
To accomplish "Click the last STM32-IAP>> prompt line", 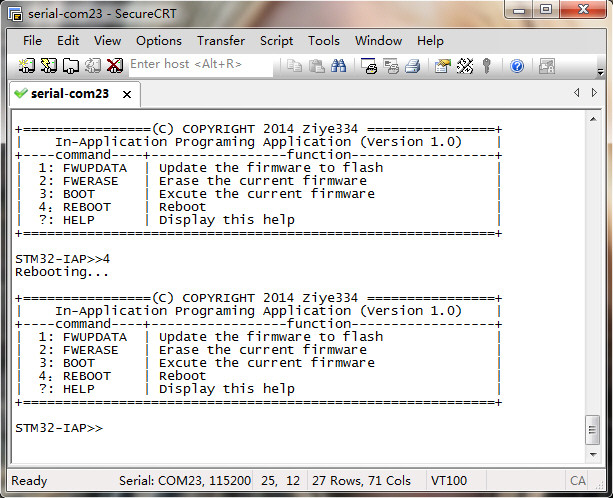I will 59,428.
